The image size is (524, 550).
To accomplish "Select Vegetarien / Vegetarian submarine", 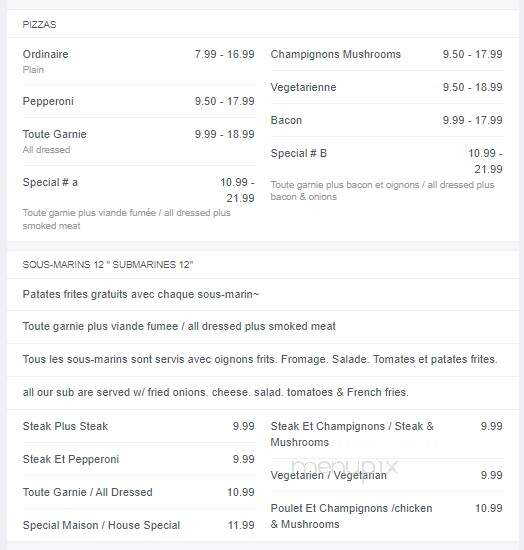I will (x=387, y=475).
